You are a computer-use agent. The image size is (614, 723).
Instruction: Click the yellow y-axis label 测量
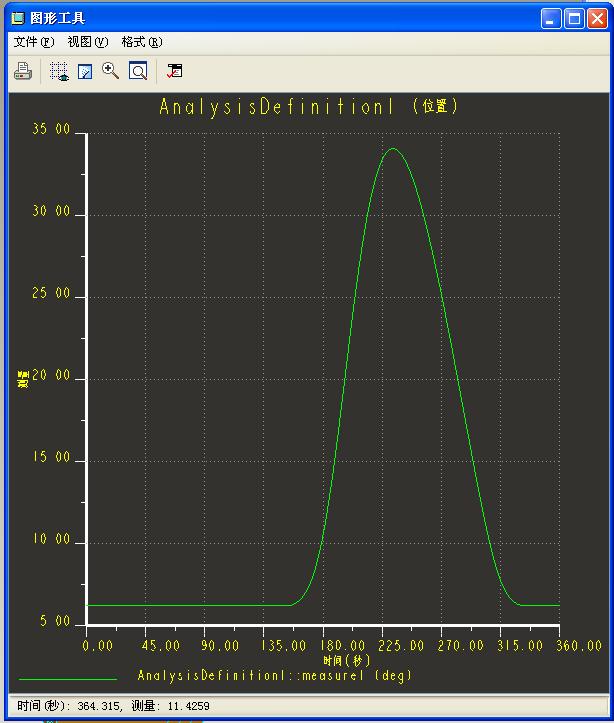(23, 379)
